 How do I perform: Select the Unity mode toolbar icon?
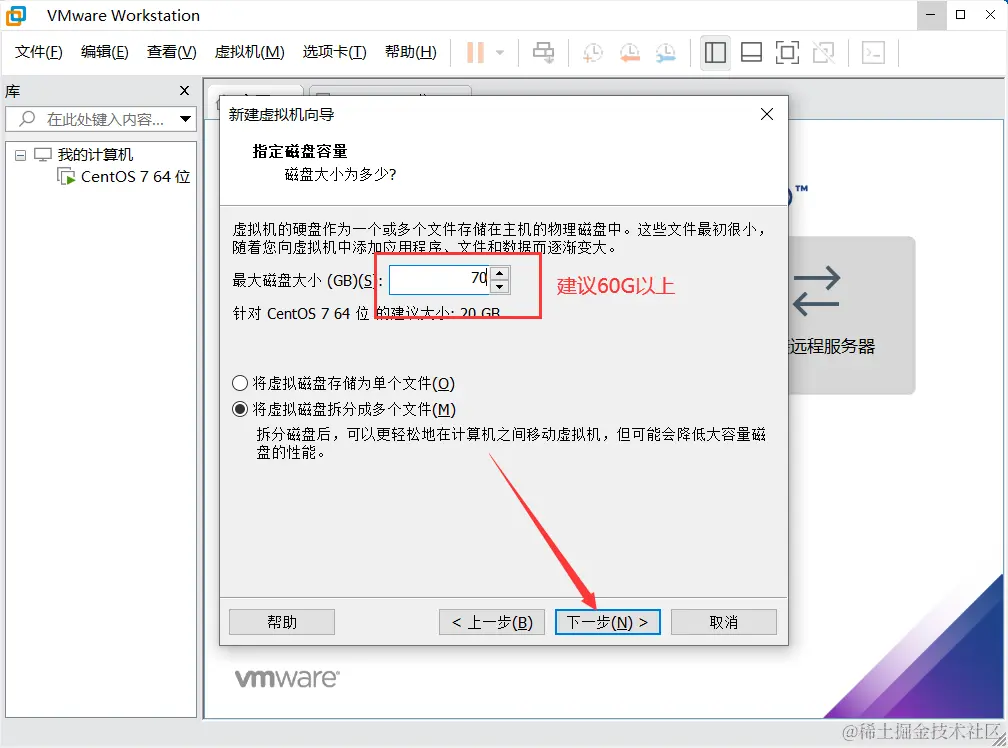[x=823, y=52]
